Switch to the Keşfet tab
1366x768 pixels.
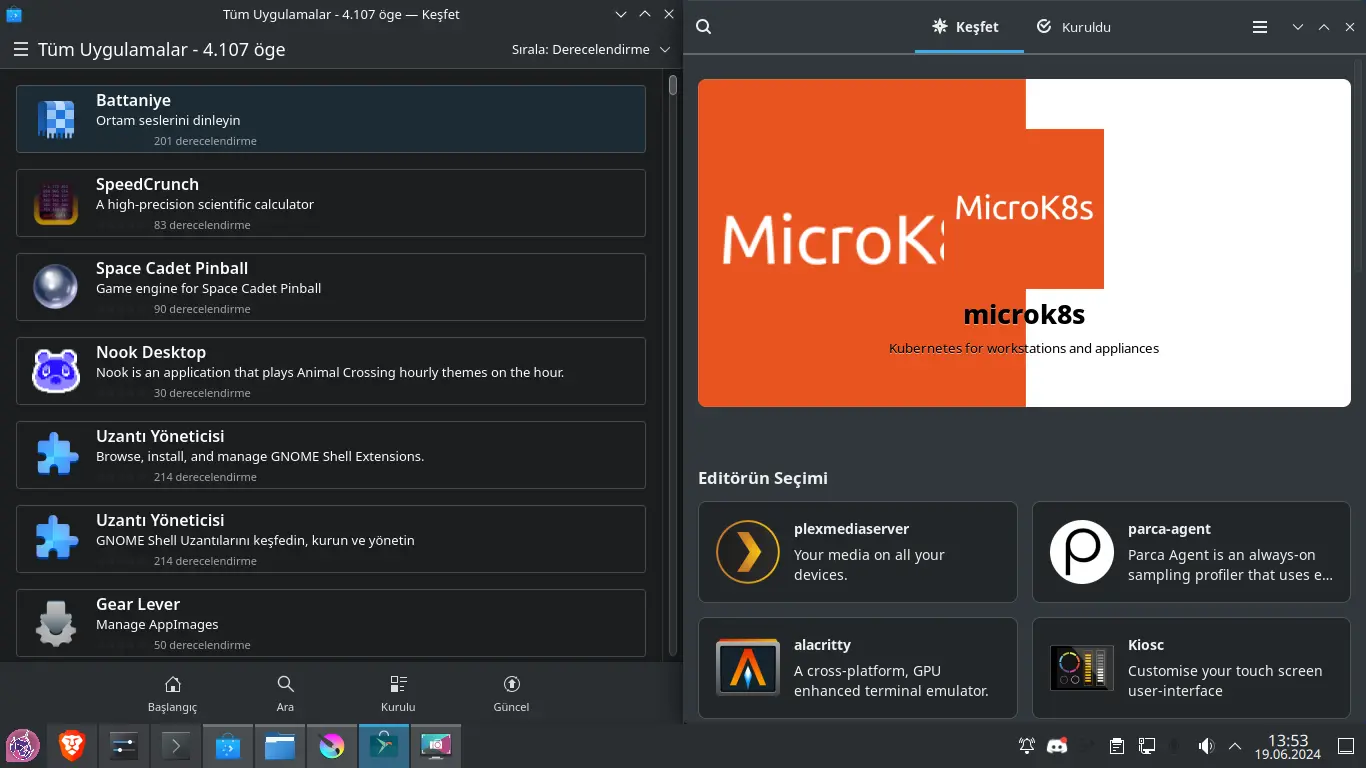click(969, 27)
